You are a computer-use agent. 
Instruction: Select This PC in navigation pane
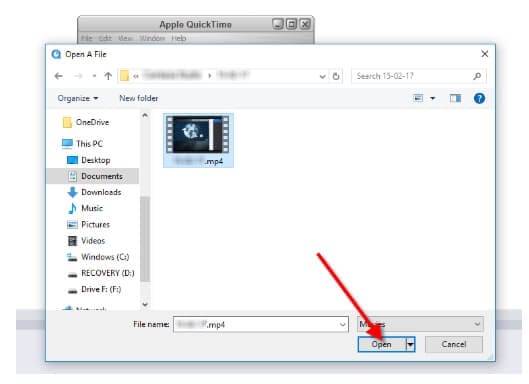coord(89,144)
